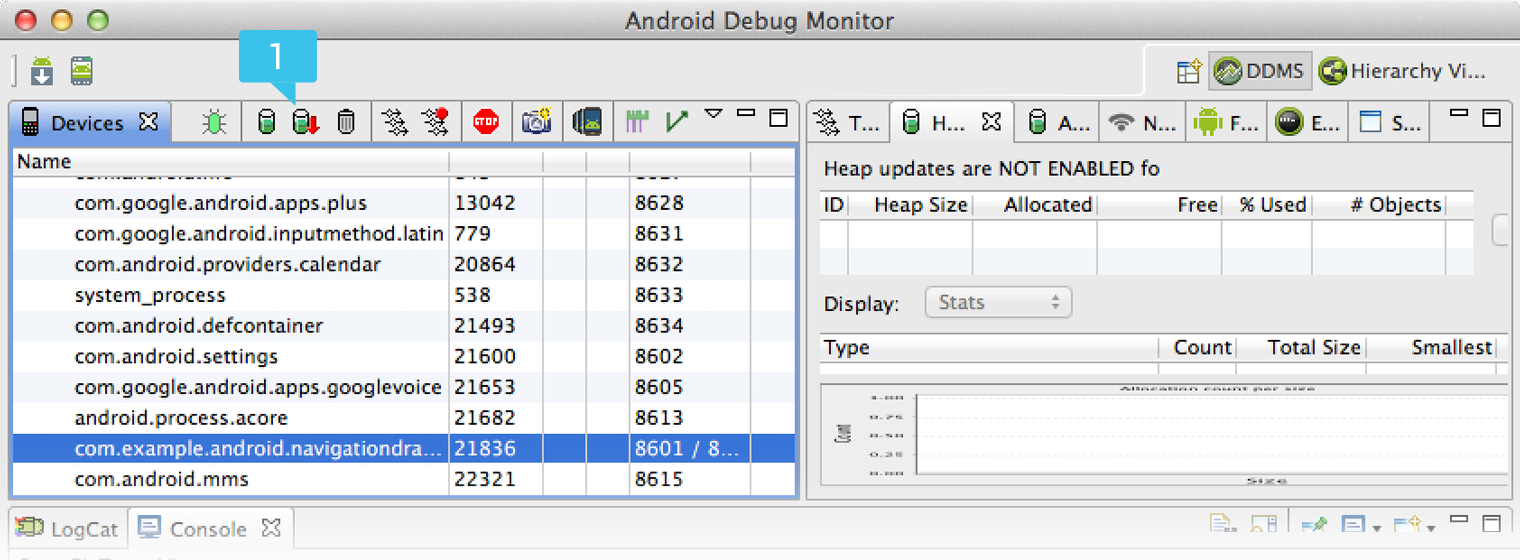The height and width of the screenshot is (560, 1520).
Task: Switch to the DDMS perspective
Action: 1259,71
